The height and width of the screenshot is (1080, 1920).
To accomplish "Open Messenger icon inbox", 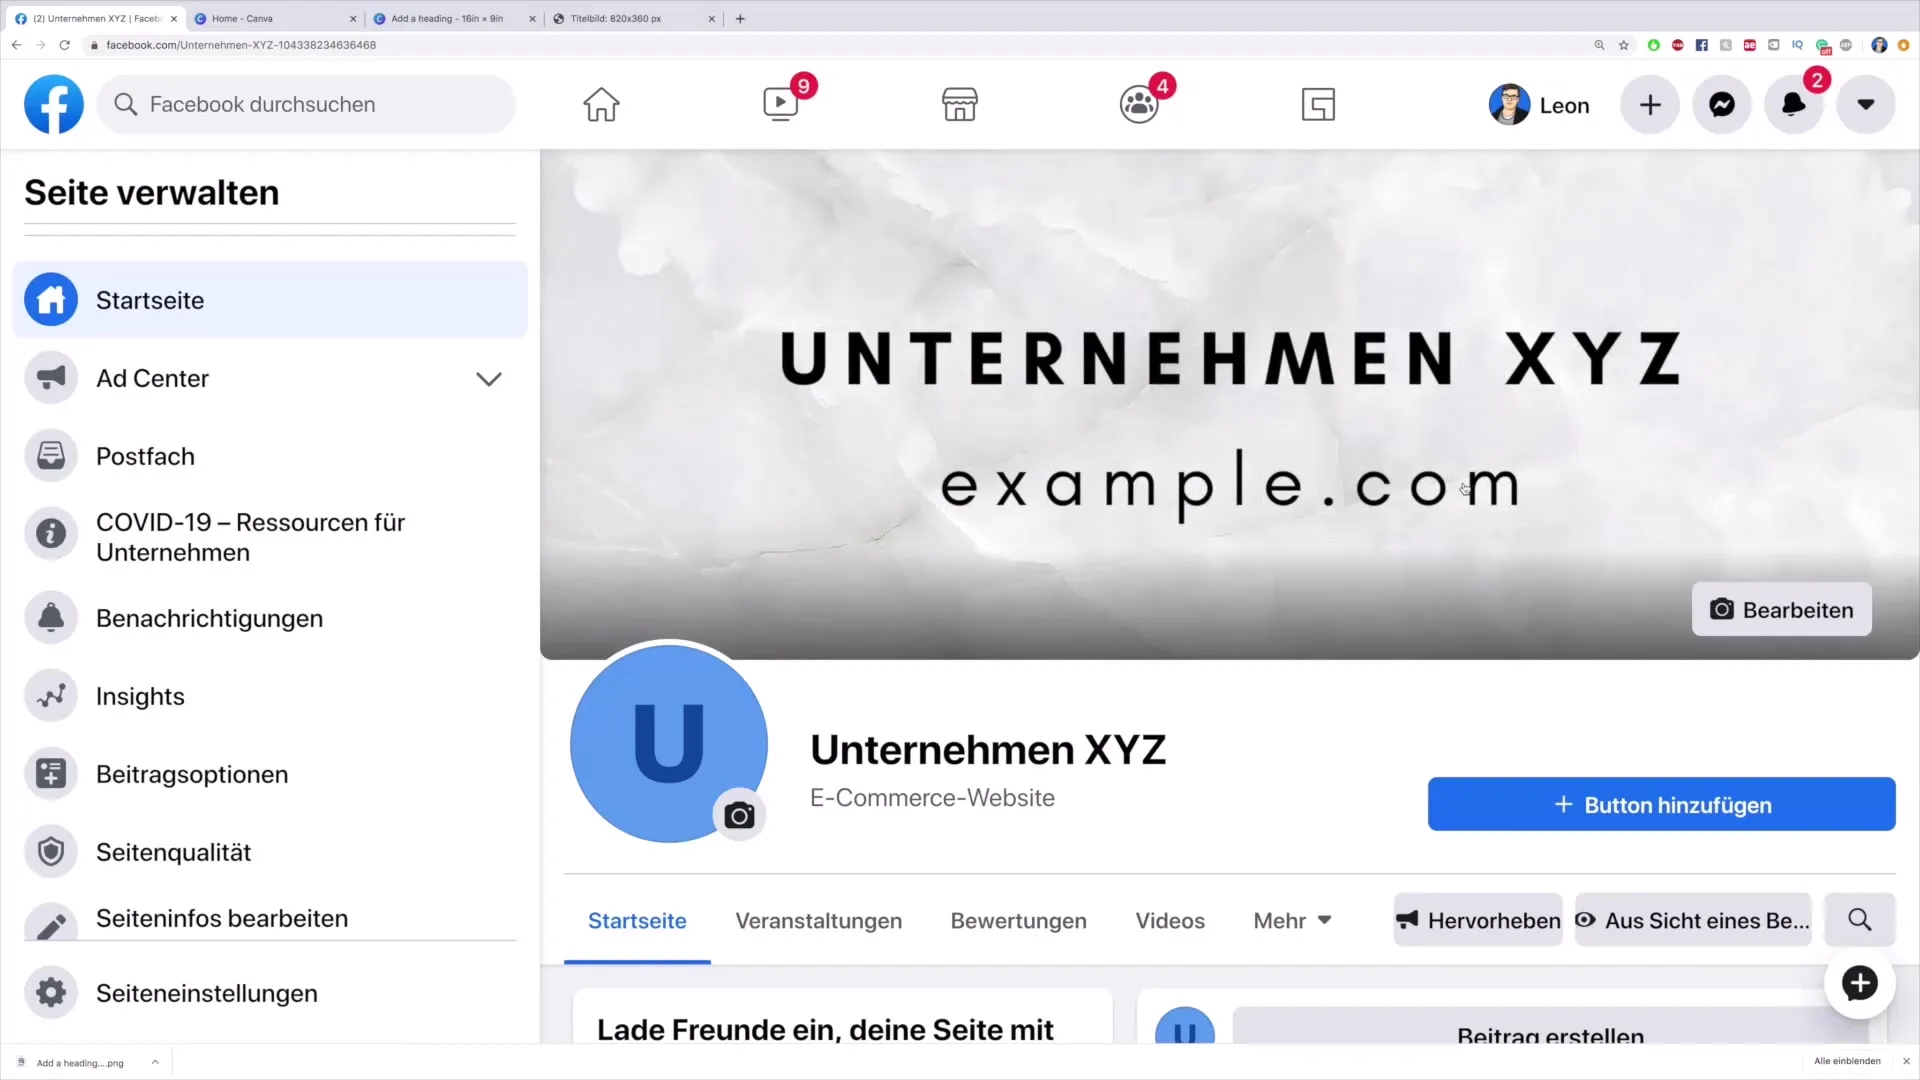I will tap(1722, 104).
